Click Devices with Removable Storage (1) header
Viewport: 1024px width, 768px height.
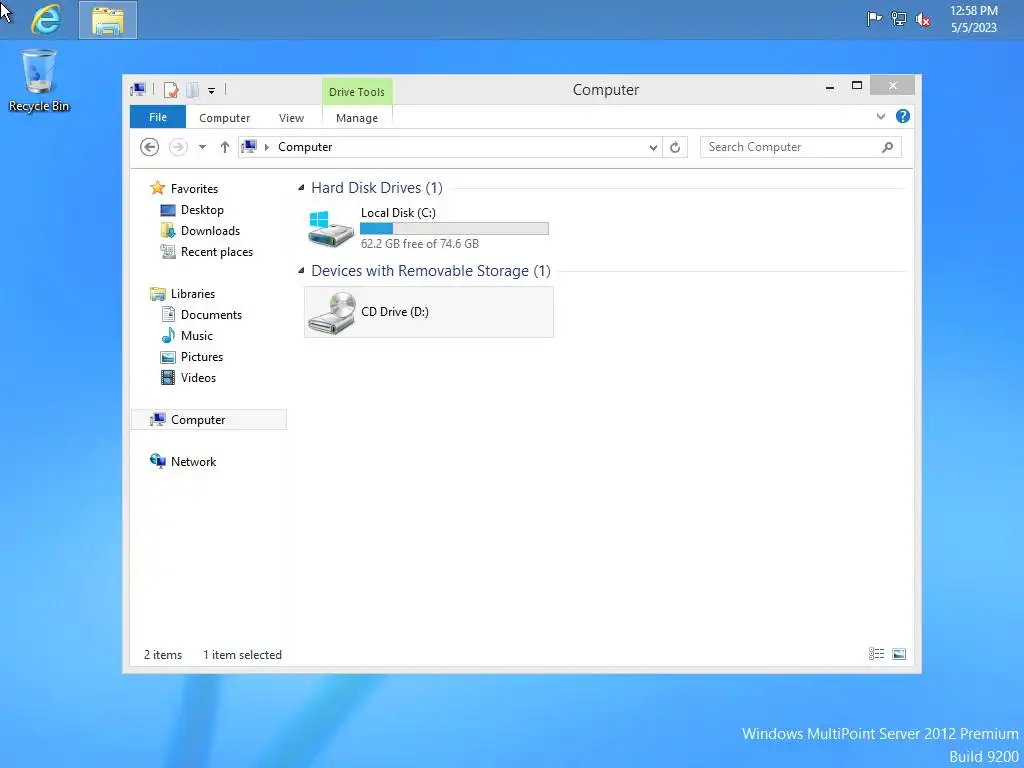430,270
